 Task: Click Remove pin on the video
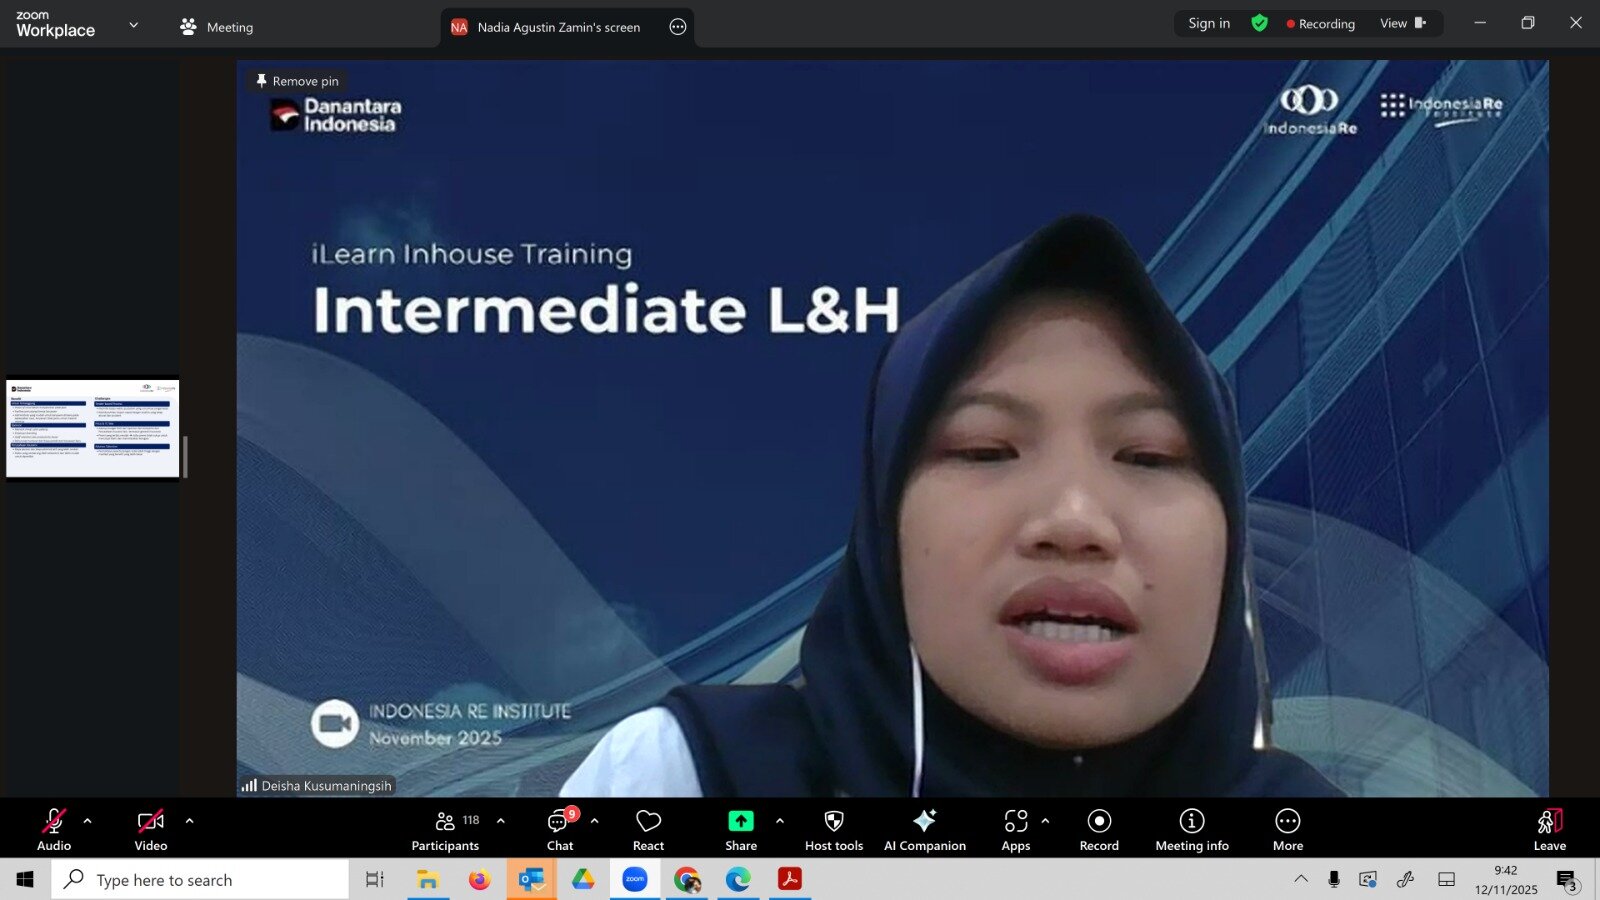[297, 81]
